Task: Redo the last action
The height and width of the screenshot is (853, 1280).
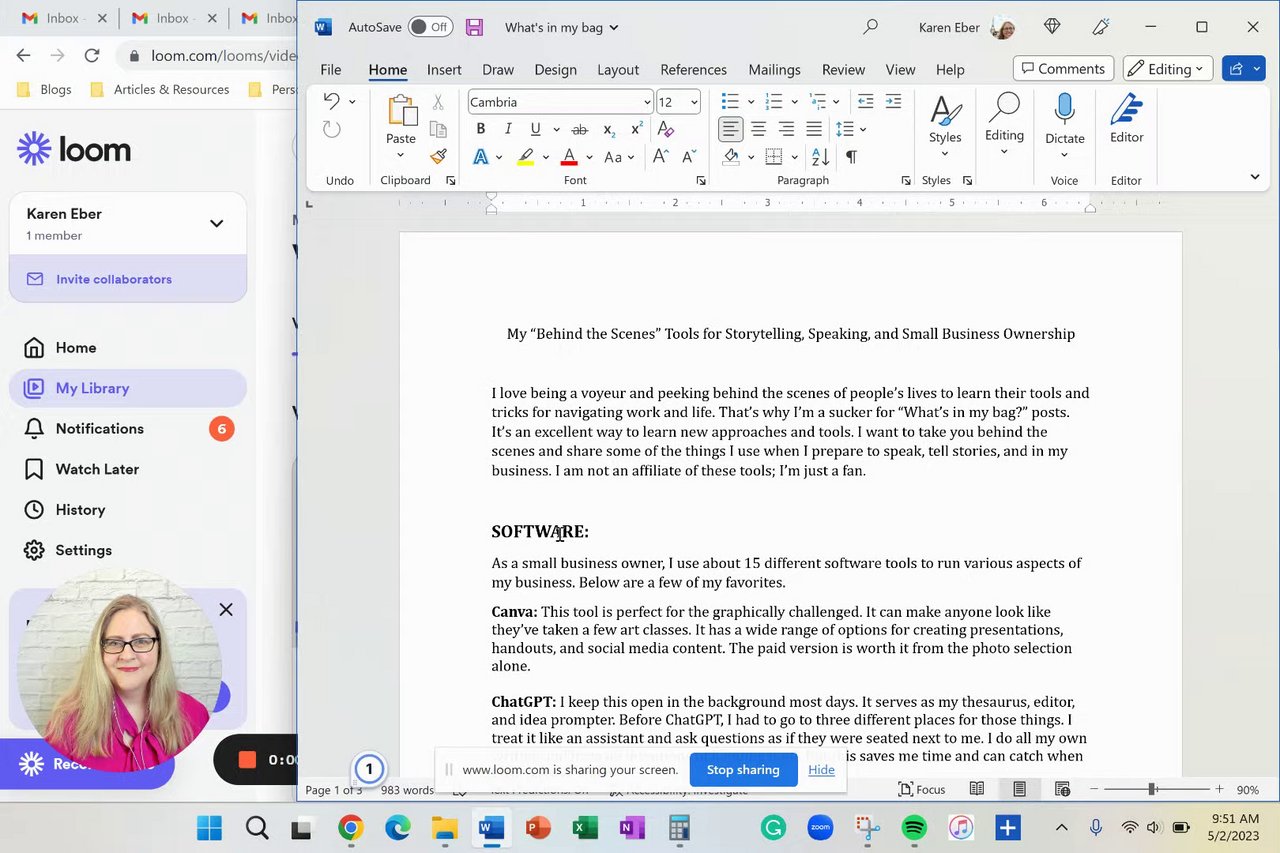Action: pos(331,129)
